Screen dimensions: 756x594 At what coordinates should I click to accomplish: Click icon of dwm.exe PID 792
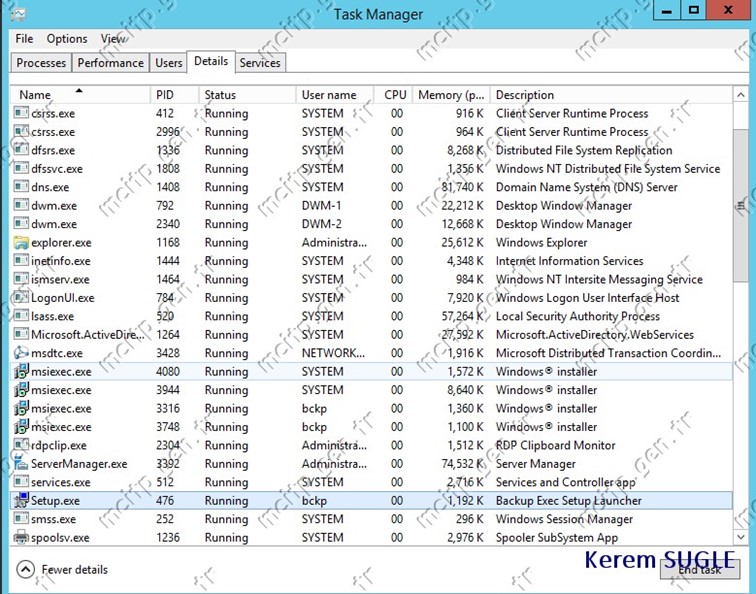coord(21,205)
